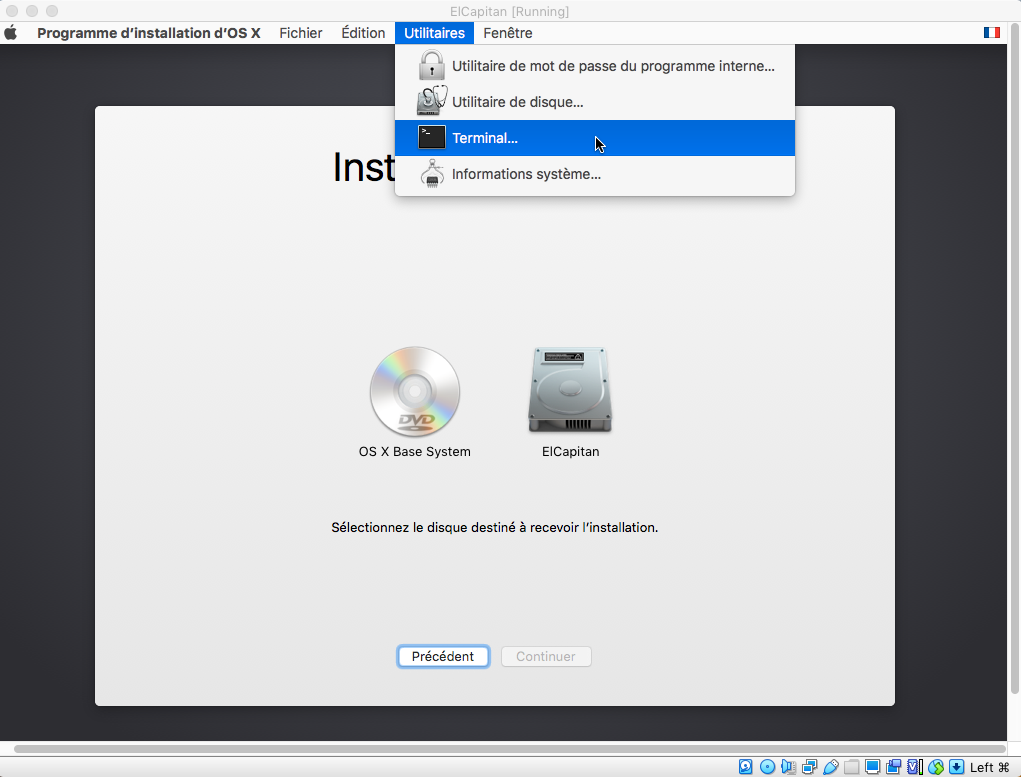
Task: Choose Informations système… menu entry
Action: (594, 174)
